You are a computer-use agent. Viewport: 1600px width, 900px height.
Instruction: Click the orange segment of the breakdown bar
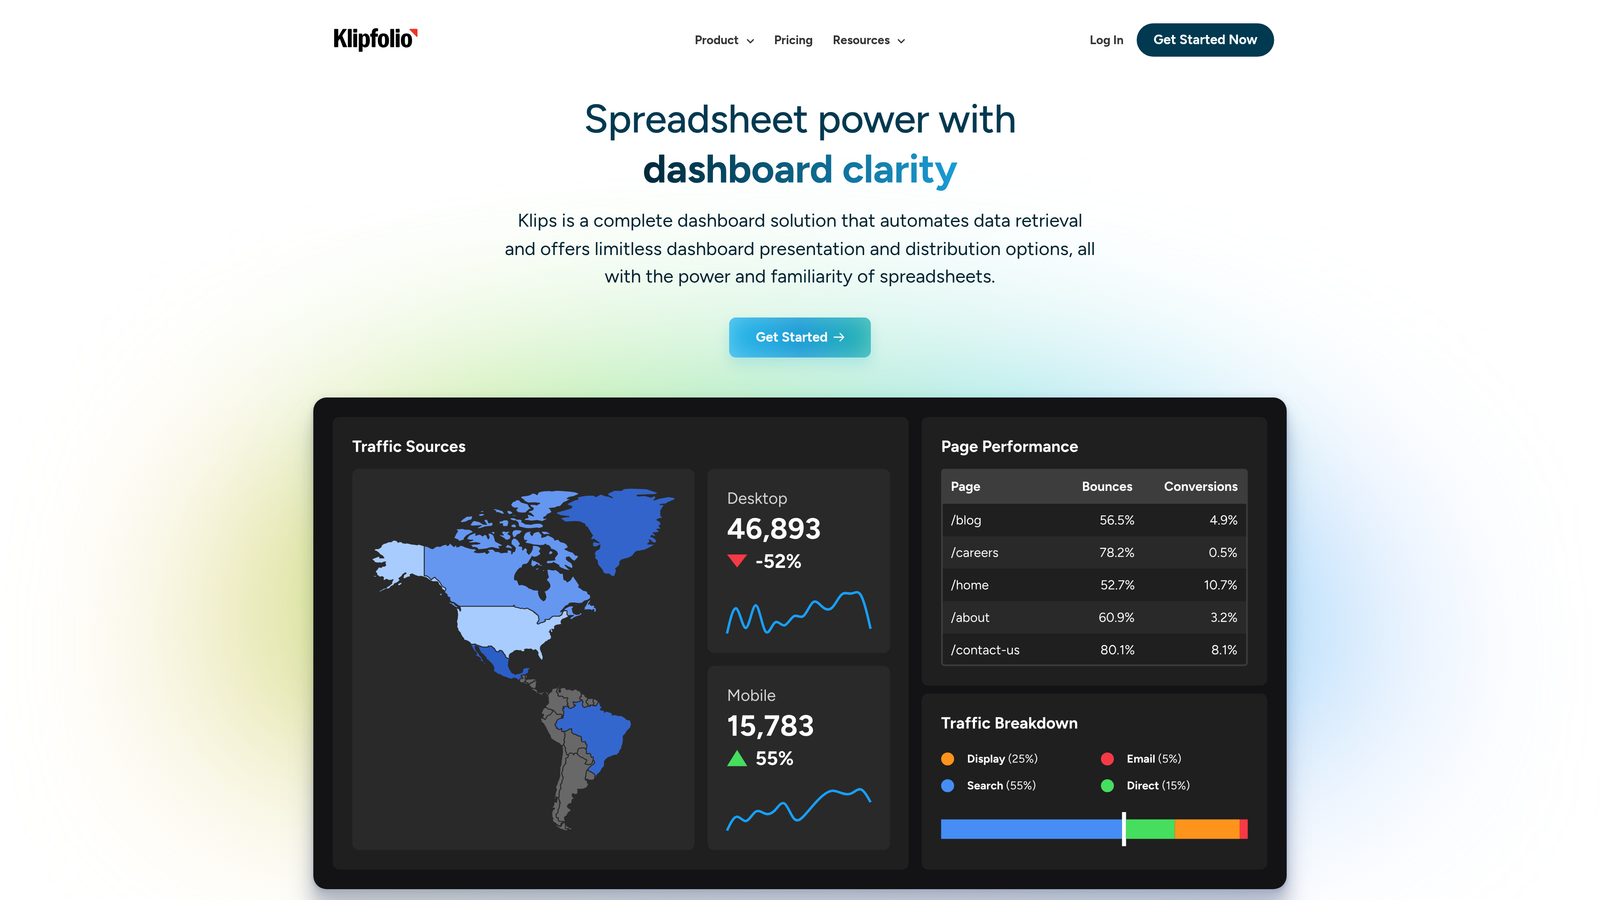pos(1207,829)
